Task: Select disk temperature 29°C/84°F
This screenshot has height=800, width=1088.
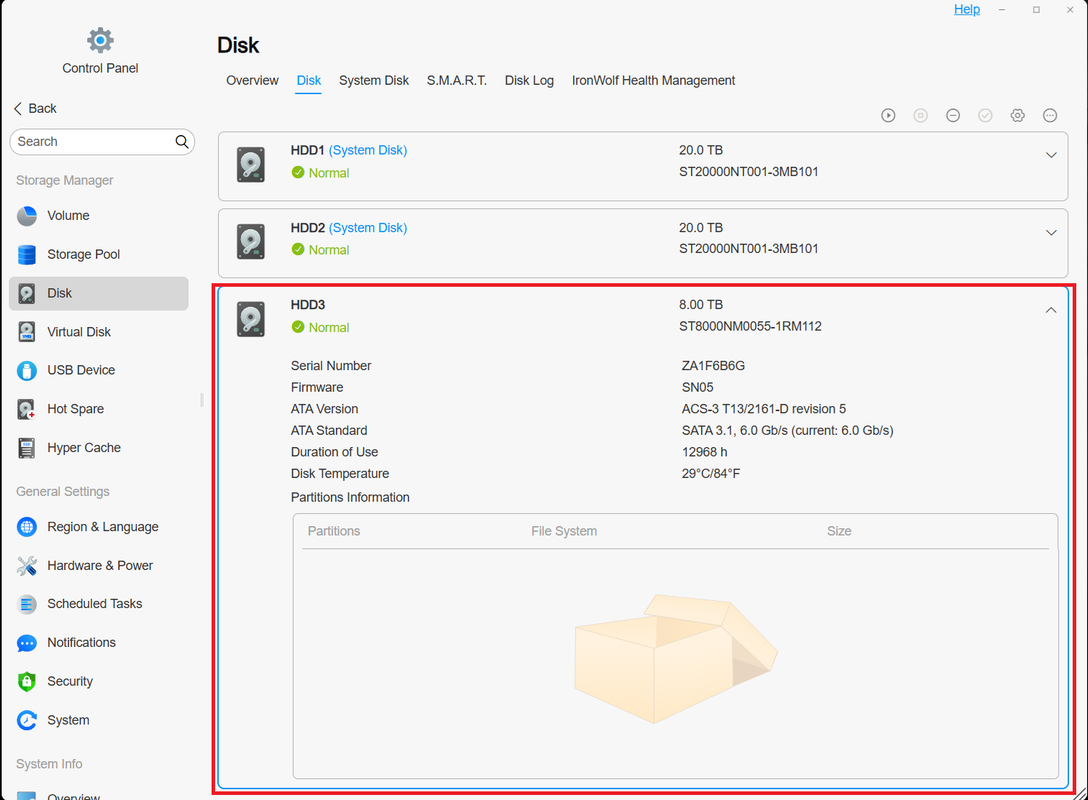Action: coord(711,474)
